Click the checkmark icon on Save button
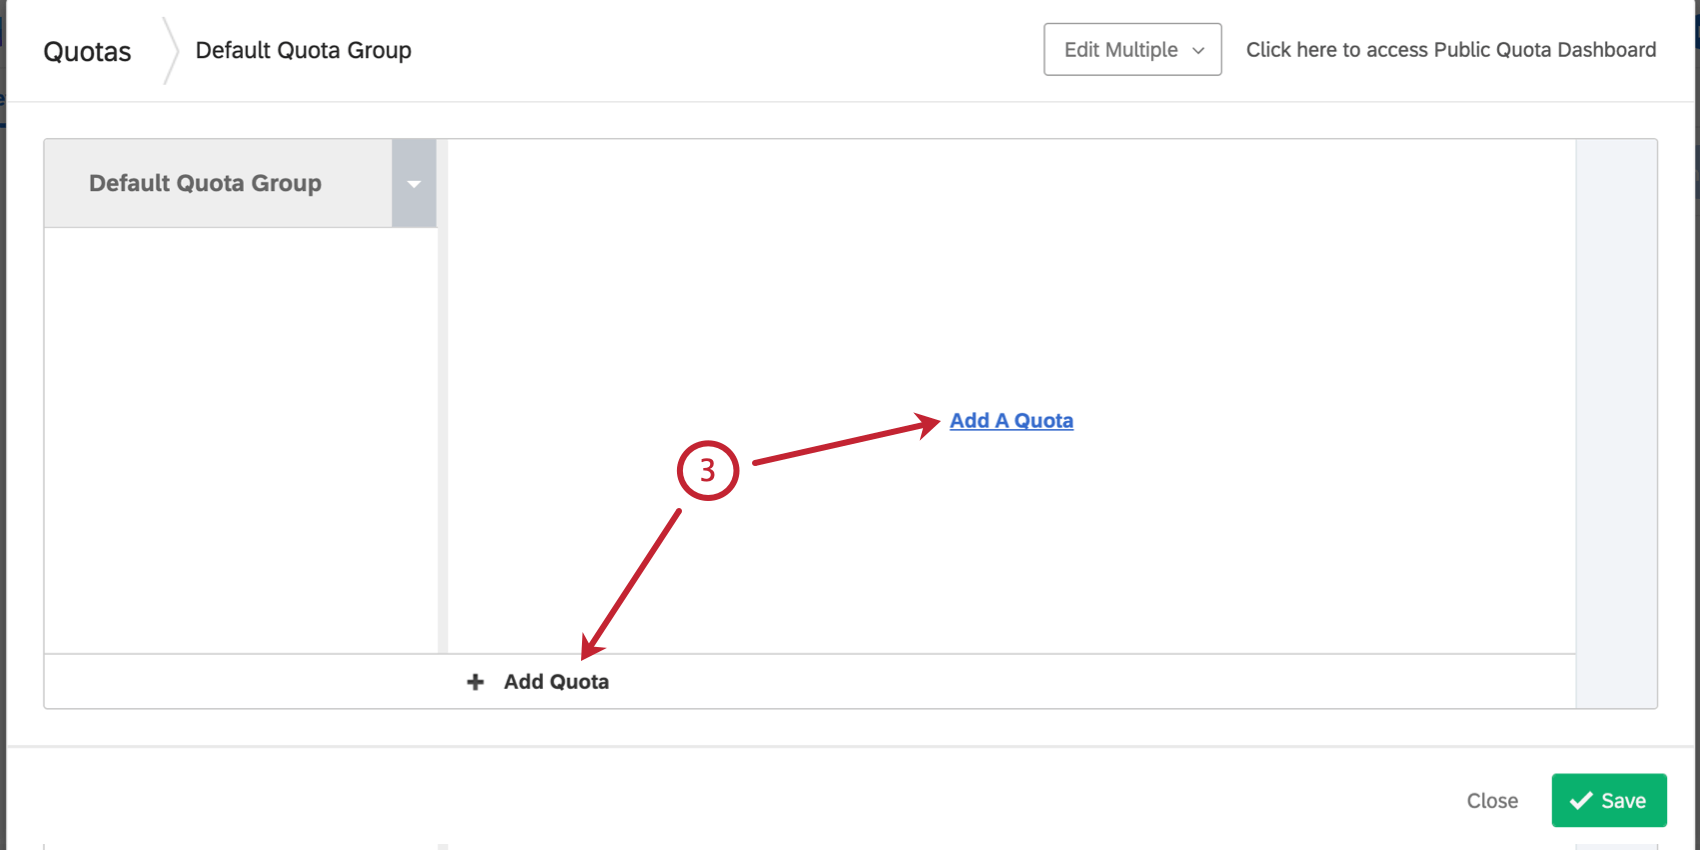Viewport: 1700px width, 850px height. (1581, 800)
